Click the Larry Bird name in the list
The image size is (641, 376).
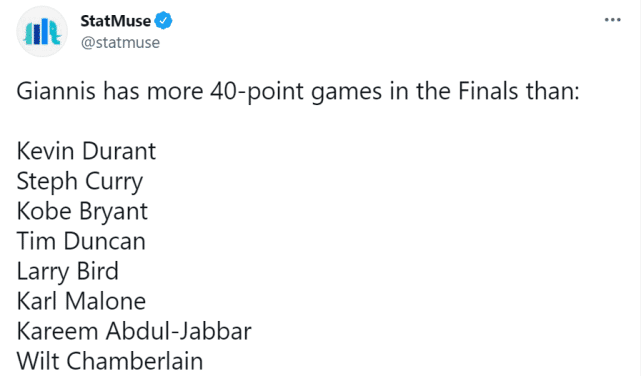tap(68, 272)
